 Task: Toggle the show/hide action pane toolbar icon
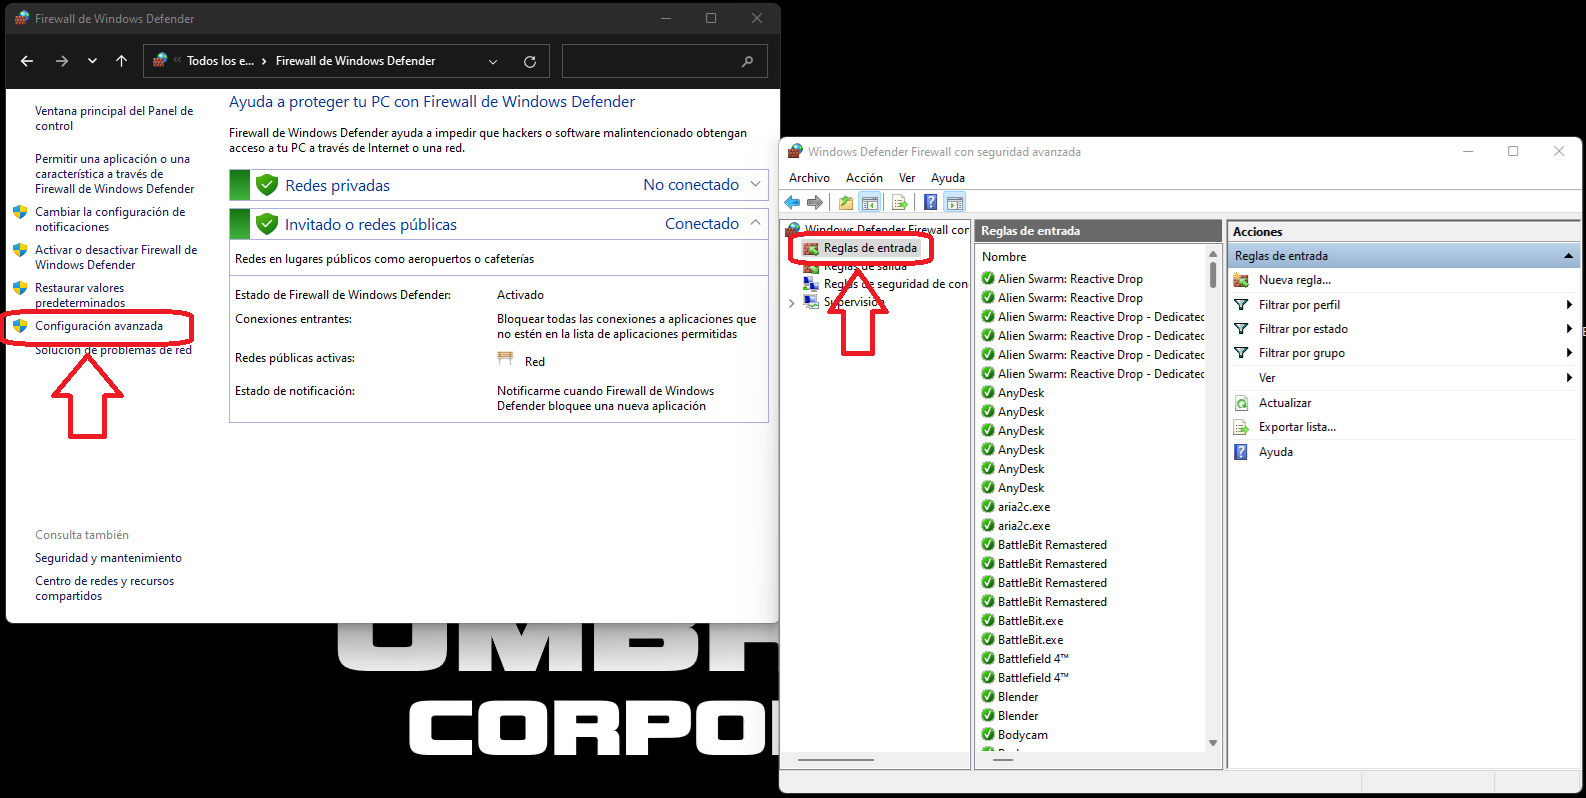point(955,203)
